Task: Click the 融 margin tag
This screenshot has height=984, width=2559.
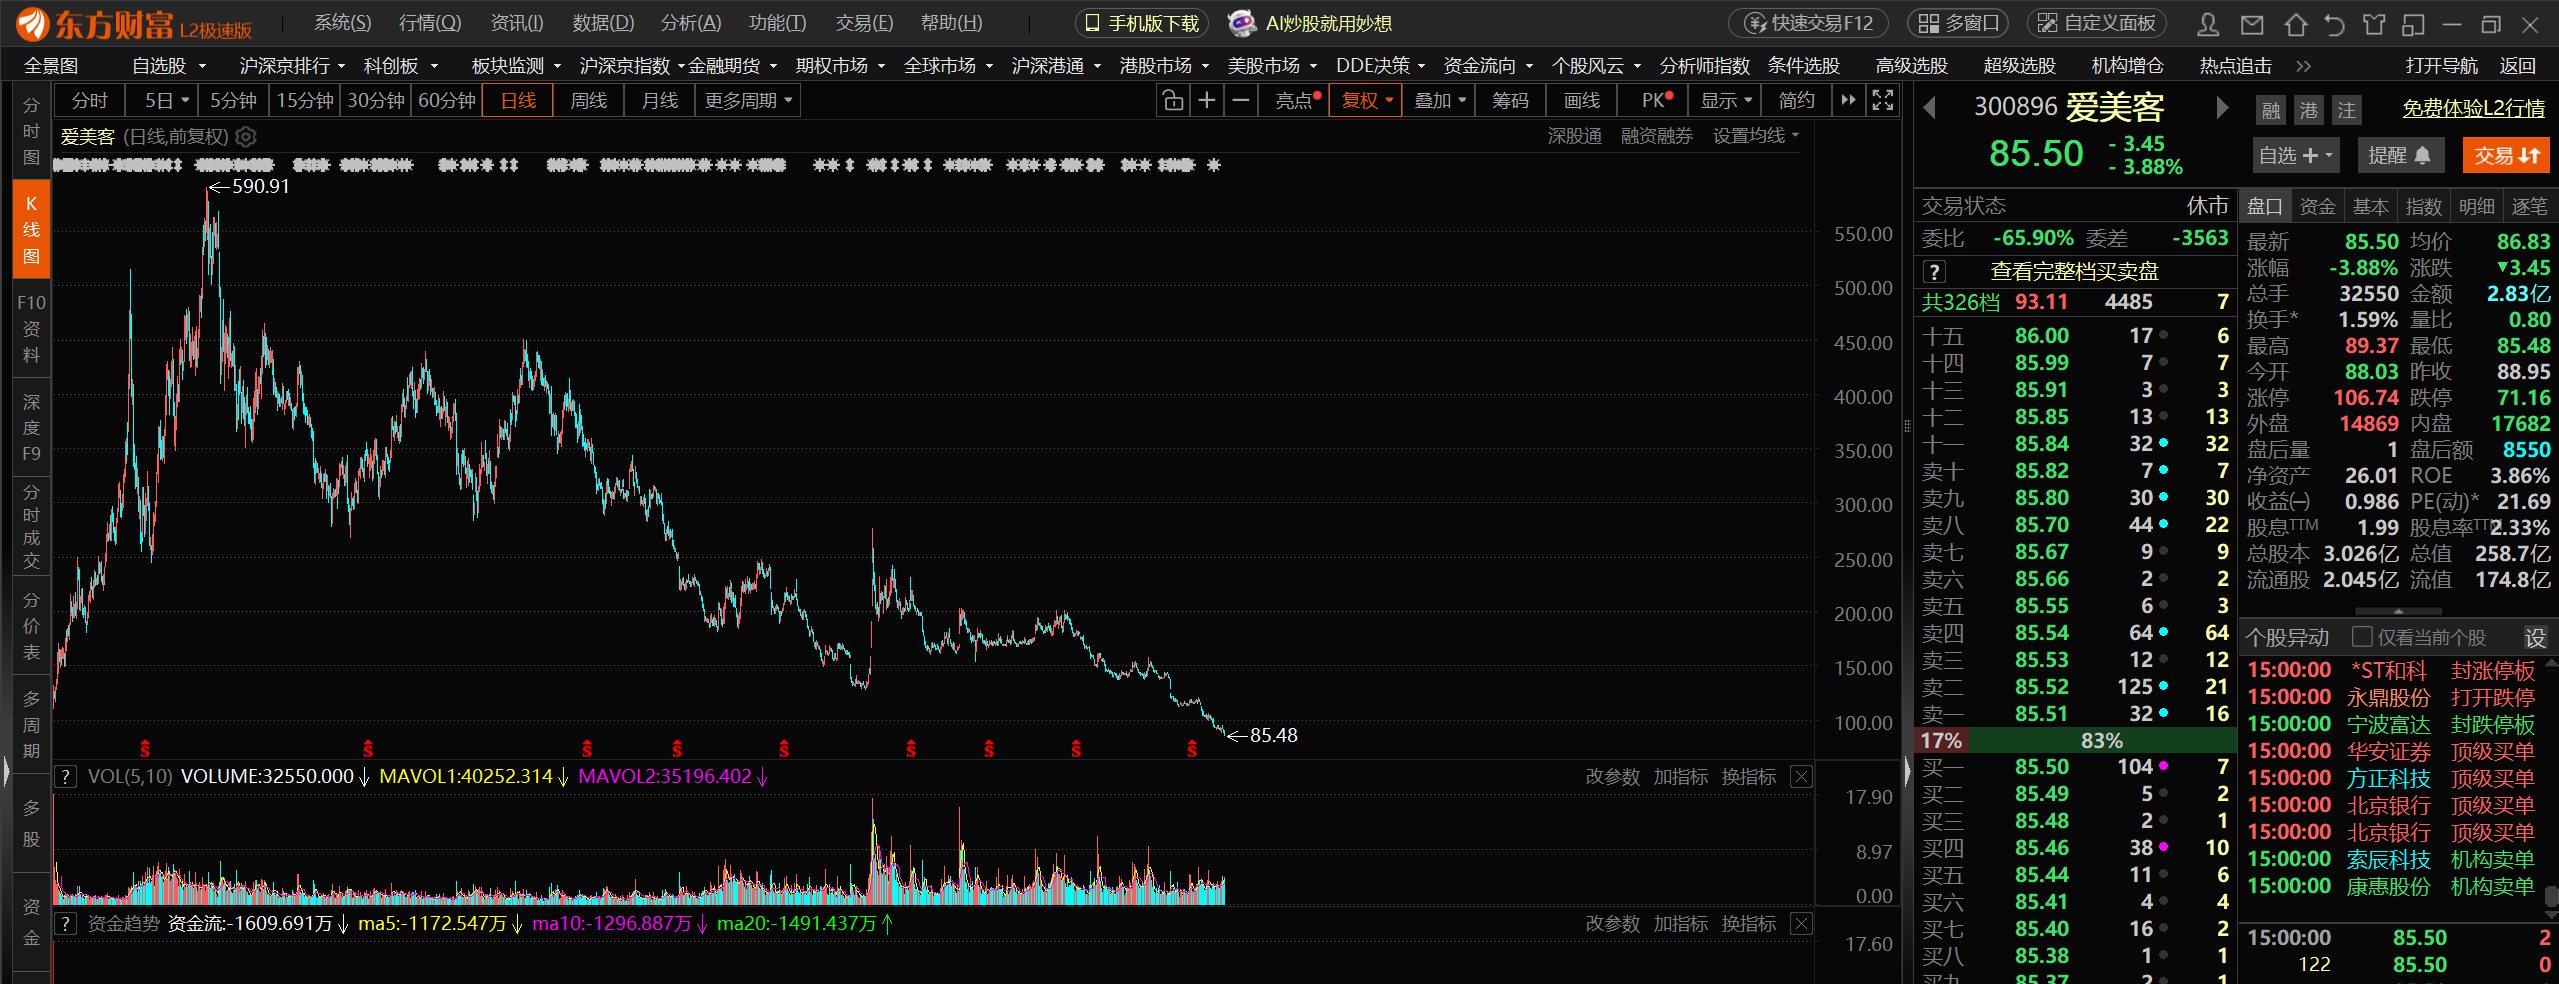Action: tap(2271, 110)
